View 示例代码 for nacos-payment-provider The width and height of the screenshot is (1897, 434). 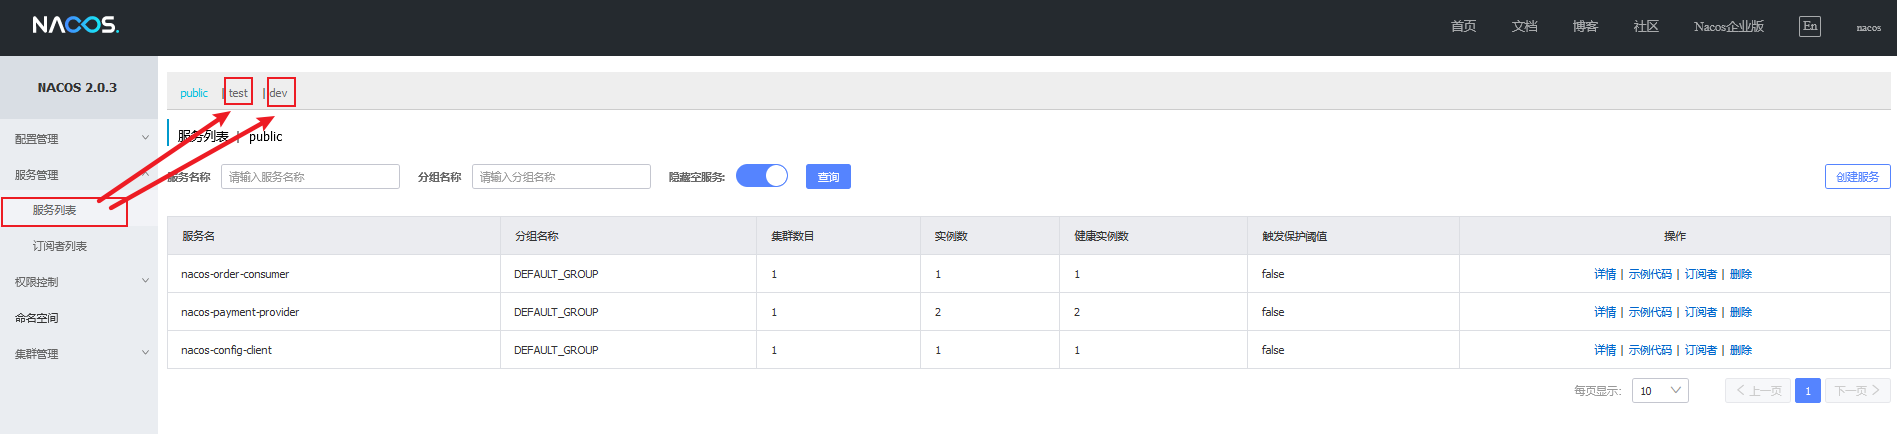tap(1650, 312)
